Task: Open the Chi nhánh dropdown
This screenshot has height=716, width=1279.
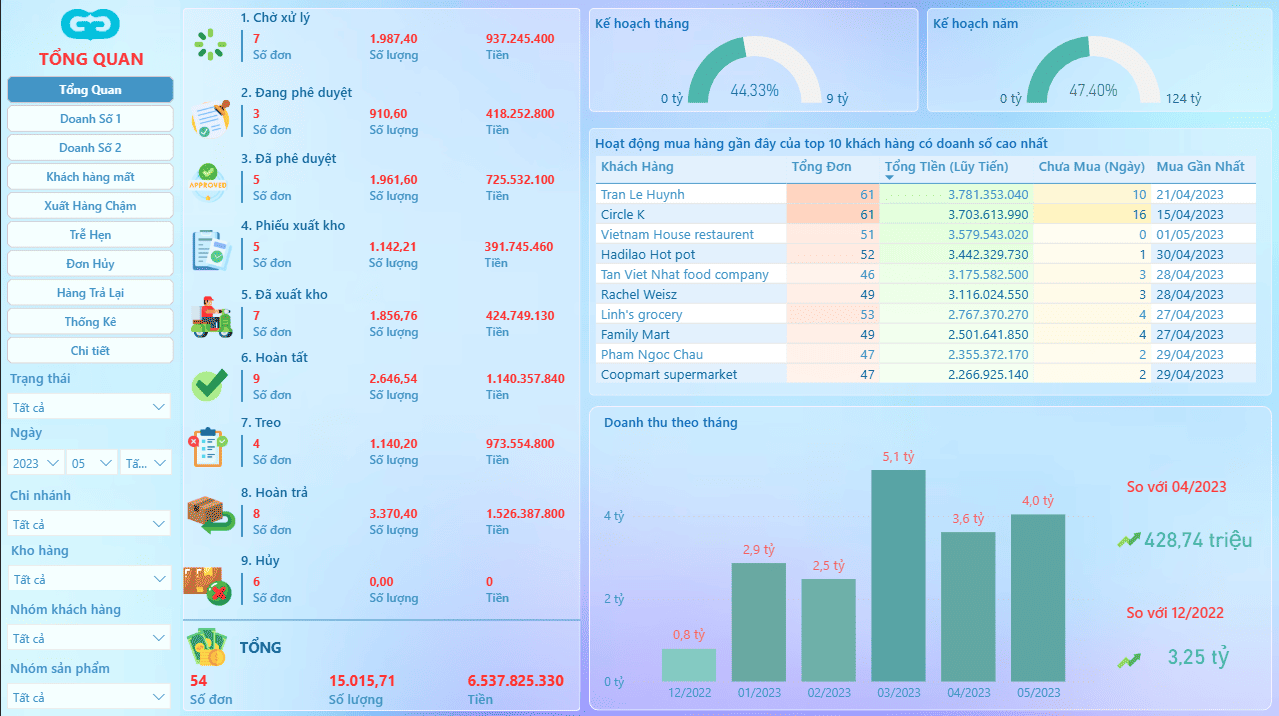Action: click(89, 524)
